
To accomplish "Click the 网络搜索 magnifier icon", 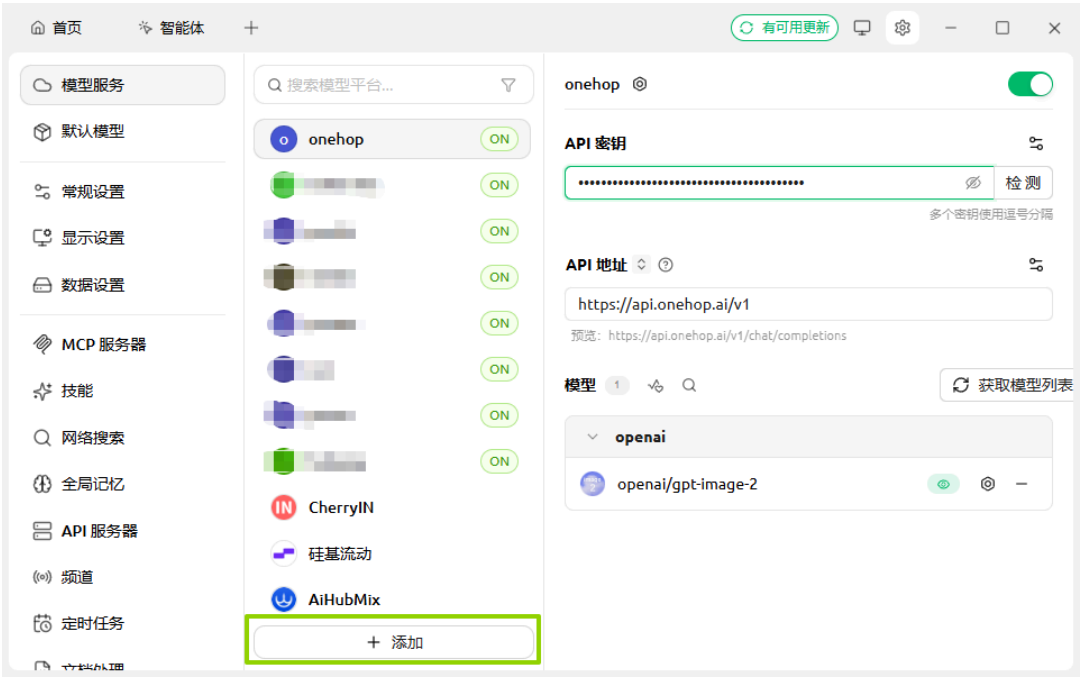I will [42, 439].
